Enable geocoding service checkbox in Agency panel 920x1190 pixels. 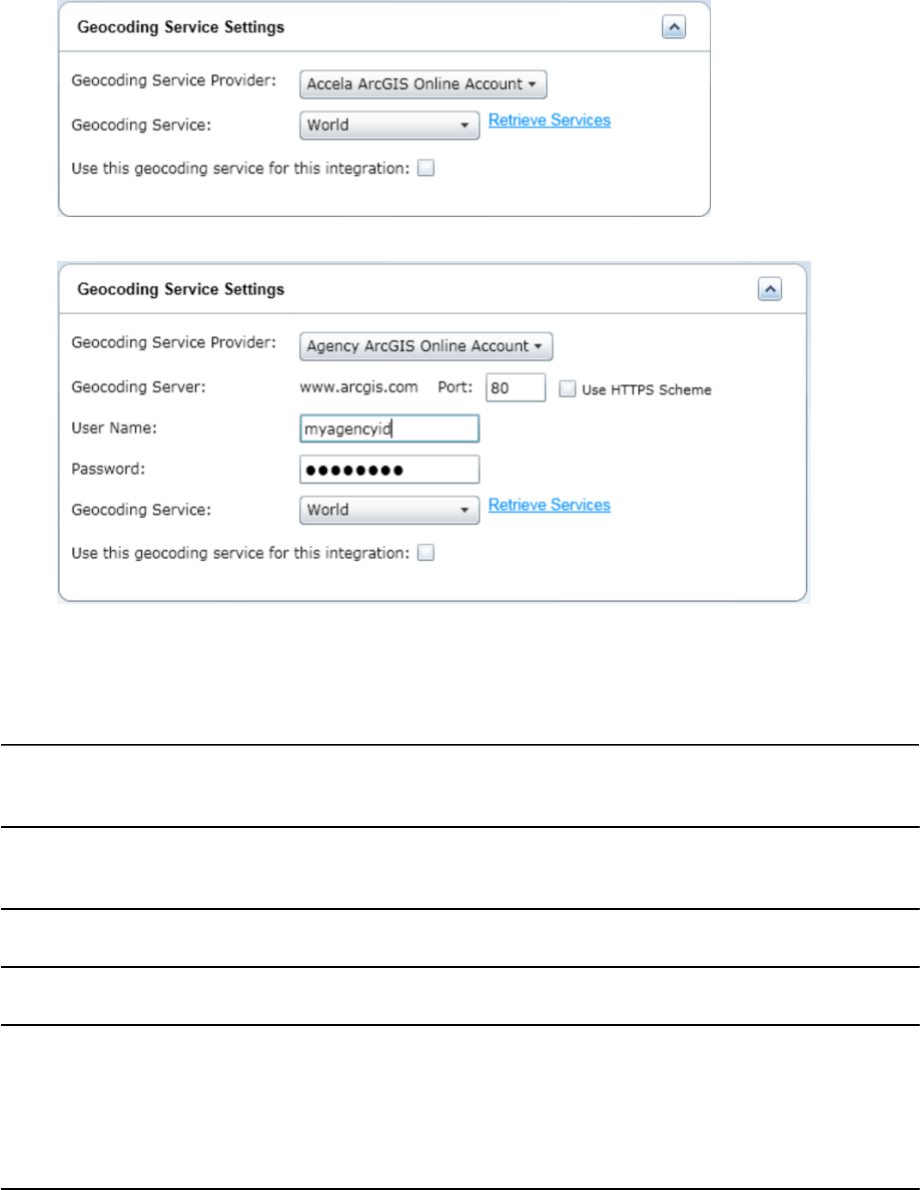426,553
